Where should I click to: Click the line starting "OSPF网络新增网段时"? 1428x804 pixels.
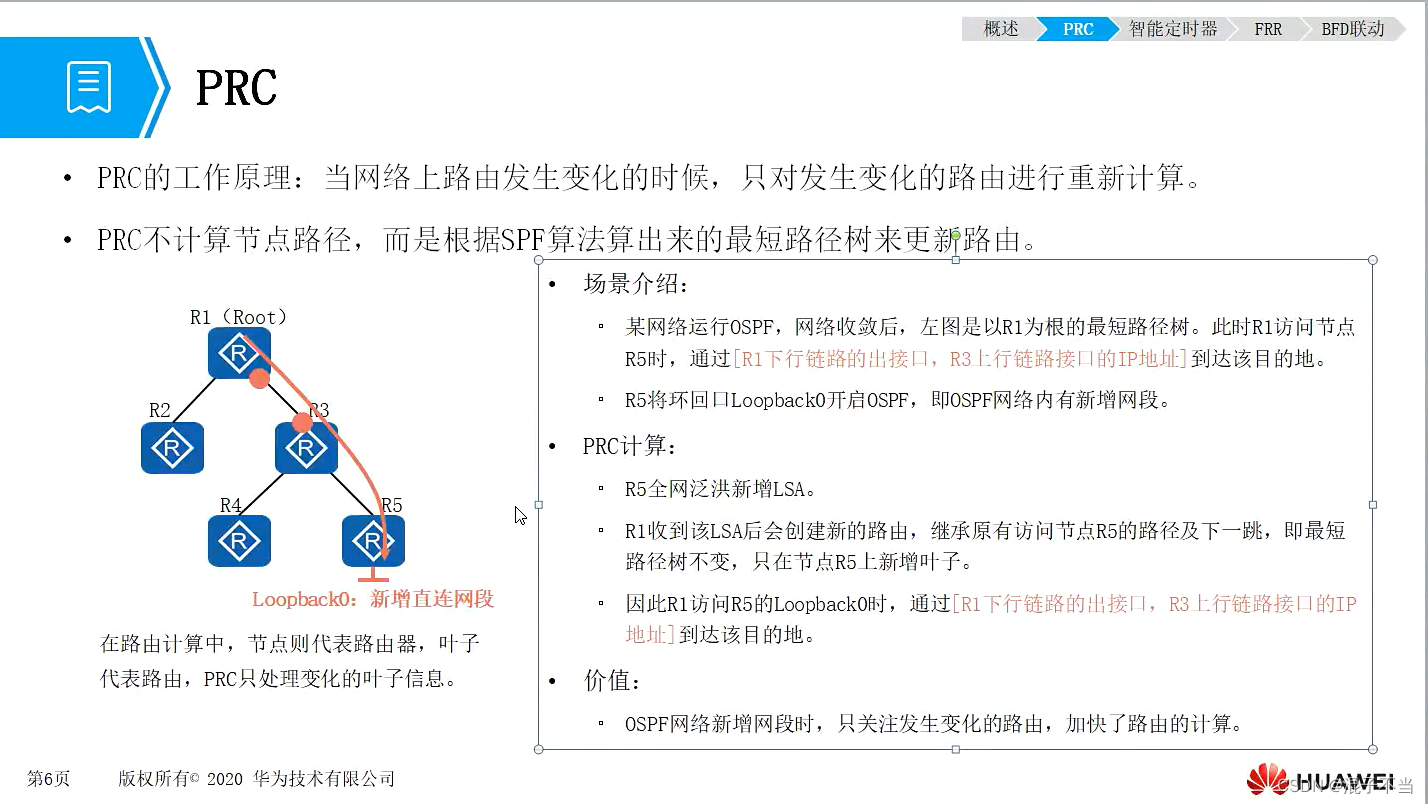(934, 724)
